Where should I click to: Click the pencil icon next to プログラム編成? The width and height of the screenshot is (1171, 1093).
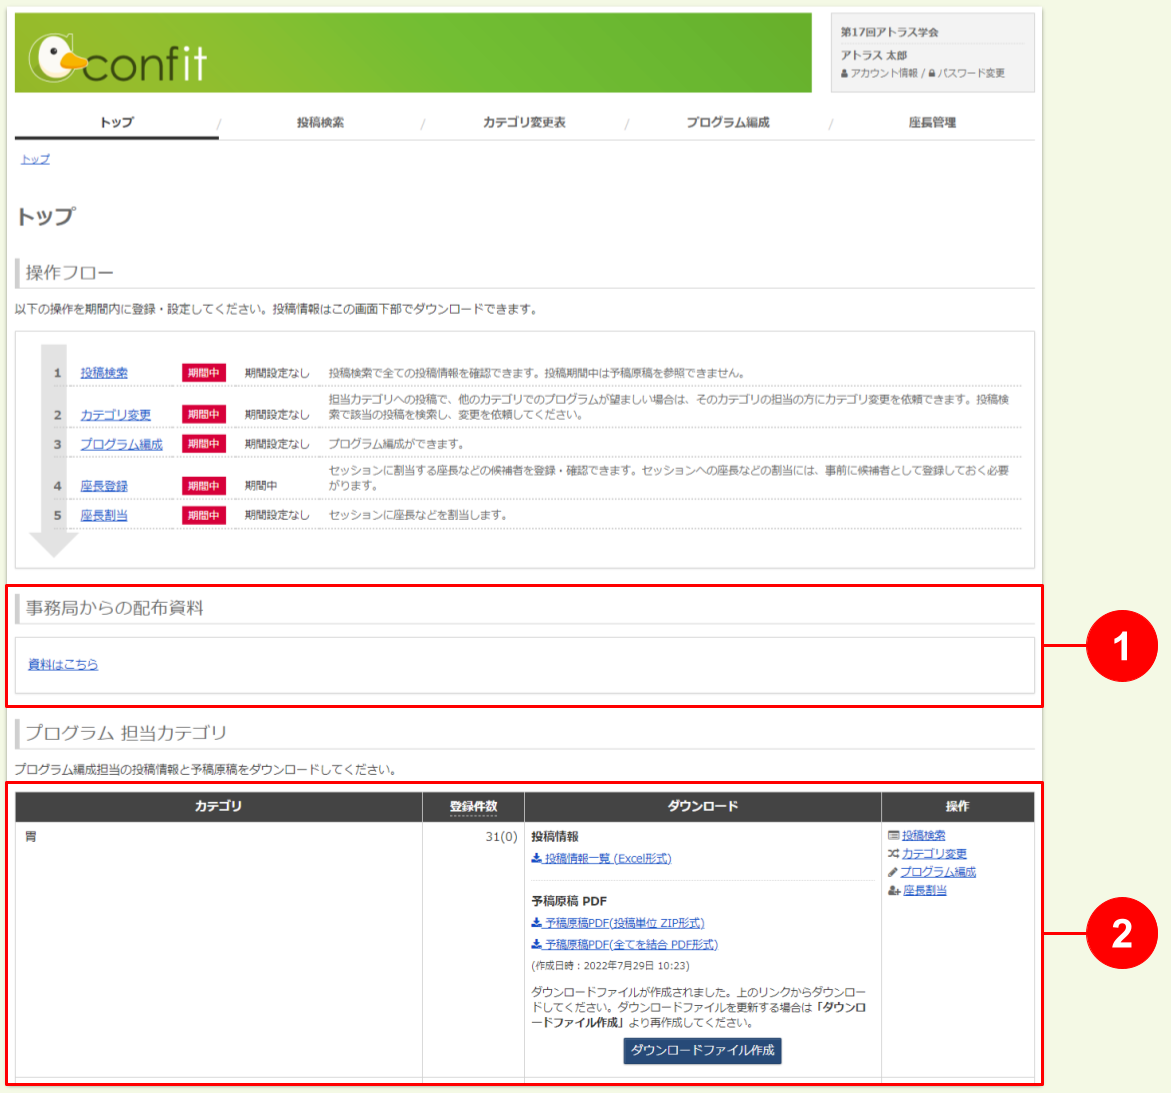893,872
